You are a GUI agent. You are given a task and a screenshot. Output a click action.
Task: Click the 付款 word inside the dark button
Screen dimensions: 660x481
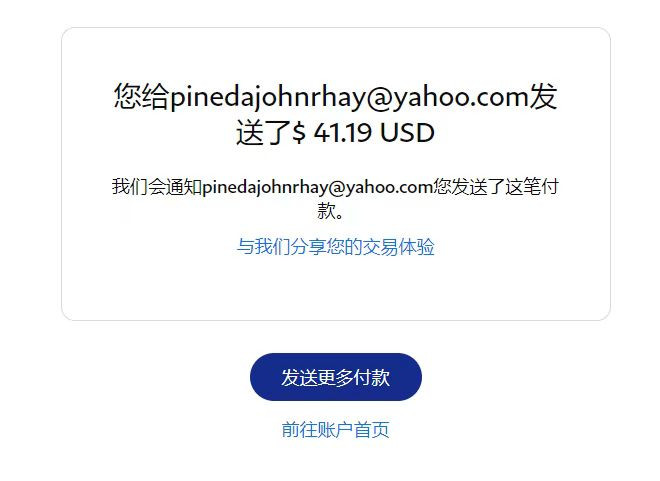coord(372,377)
